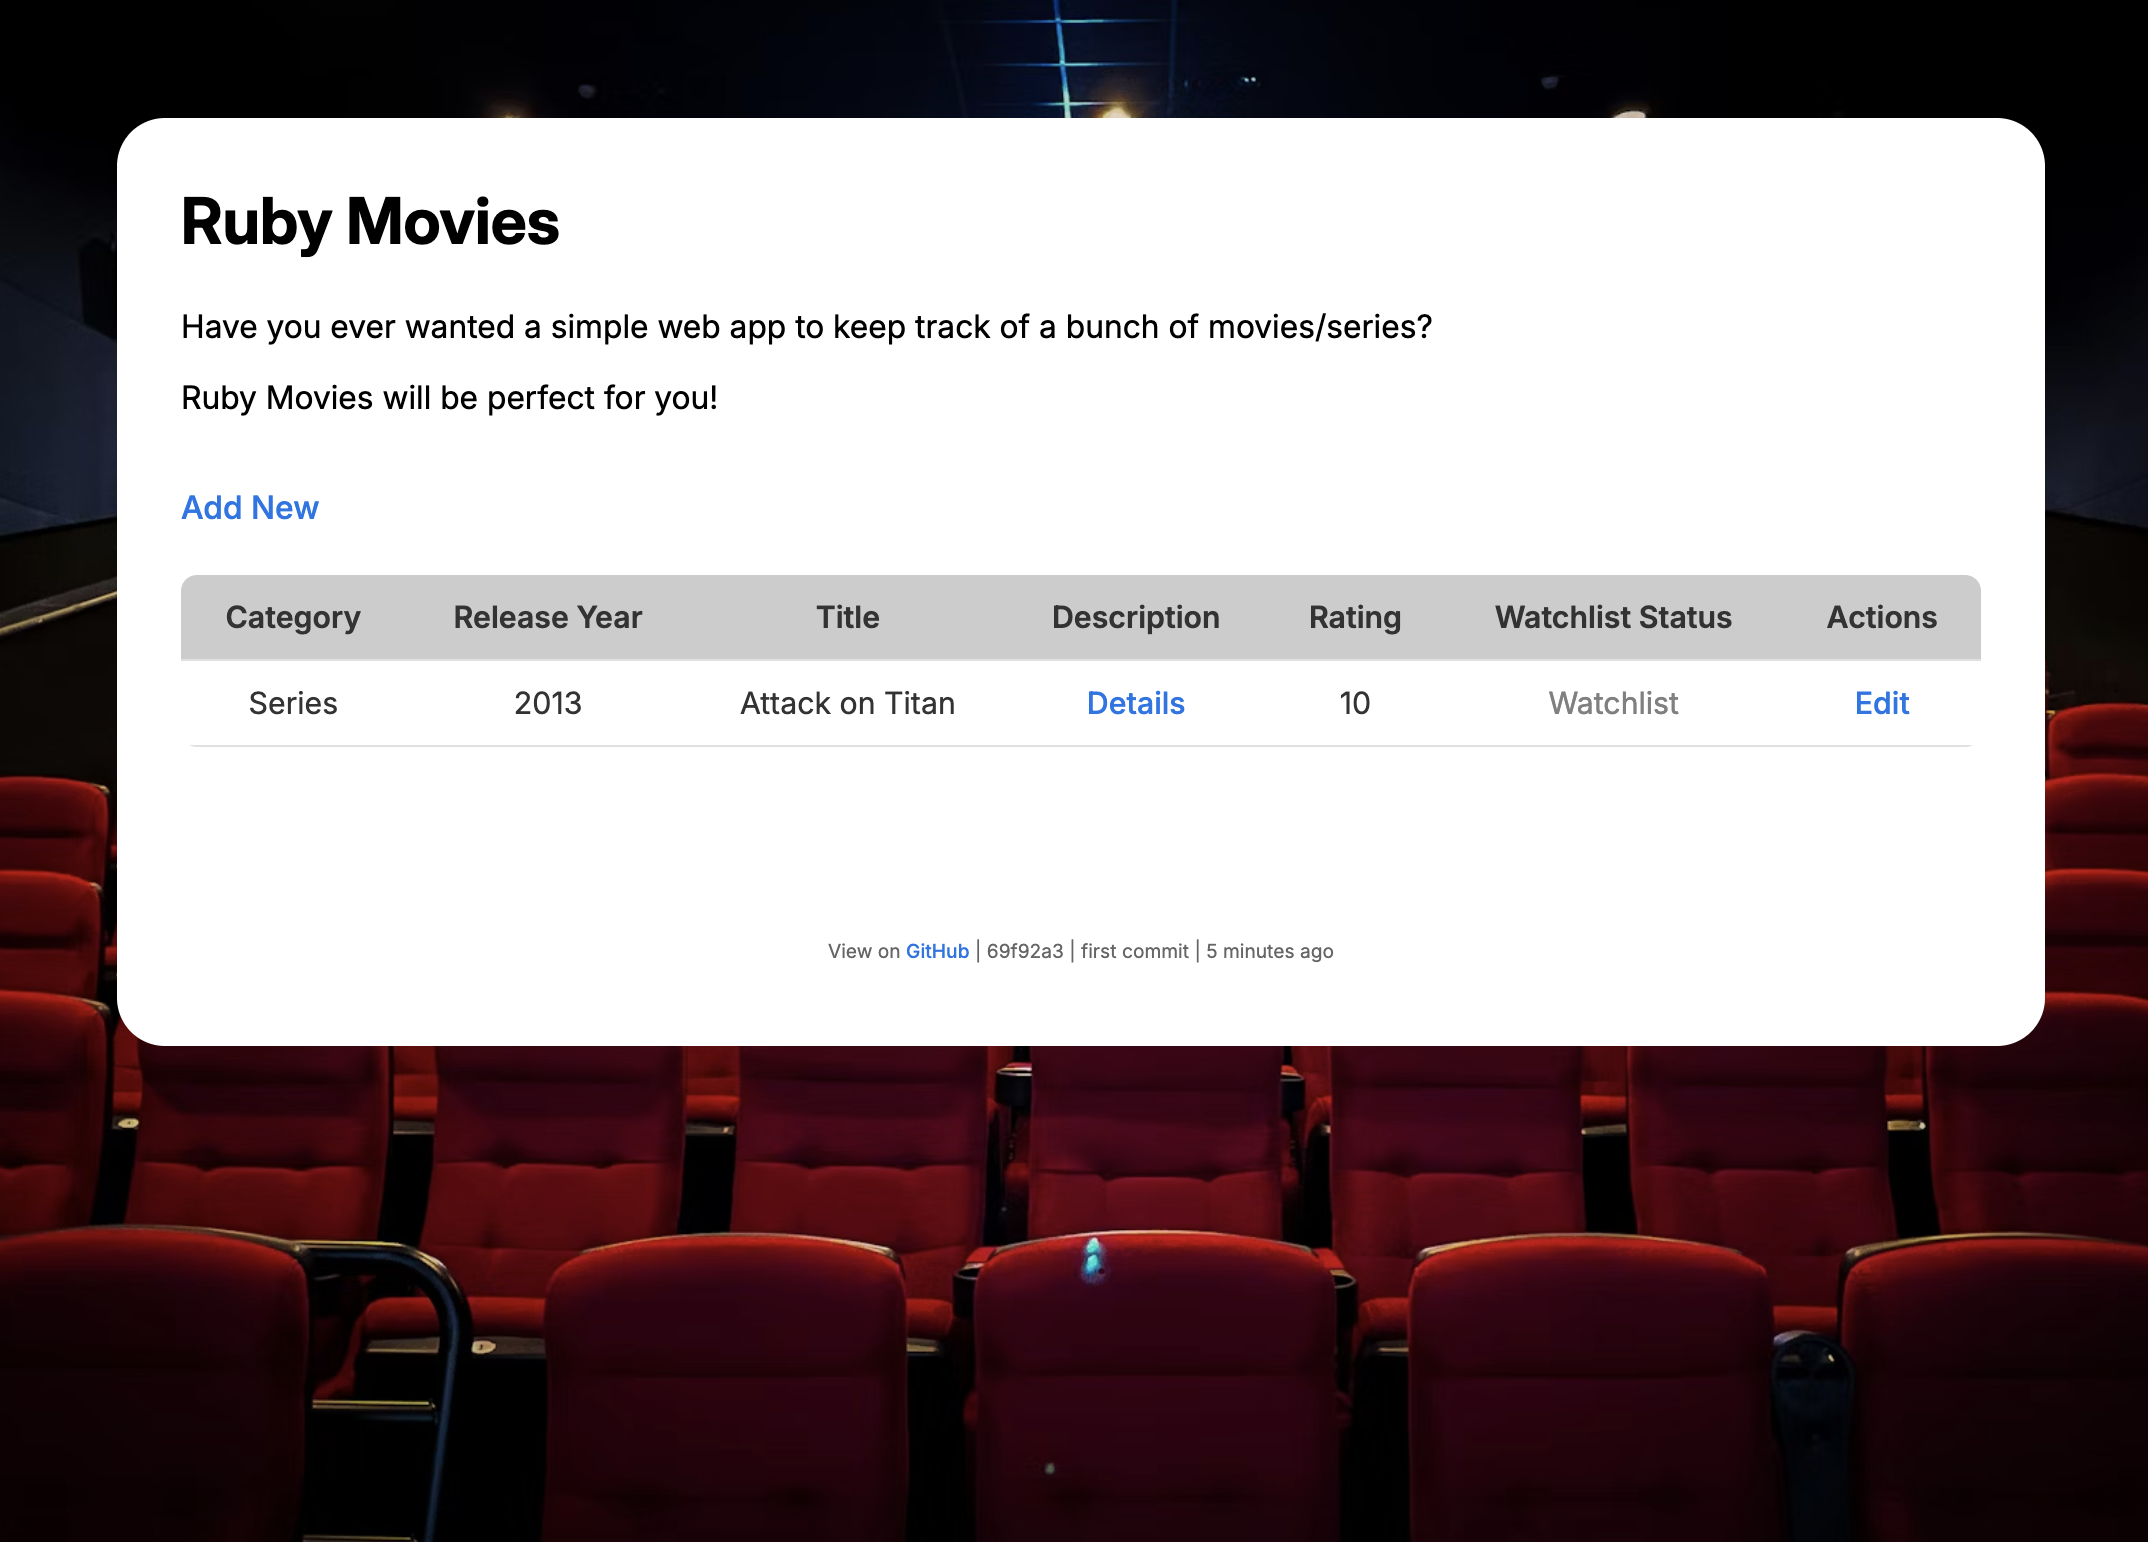The width and height of the screenshot is (2148, 1542).
Task: Open the GitHub link in footer
Action: tap(937, 951)
